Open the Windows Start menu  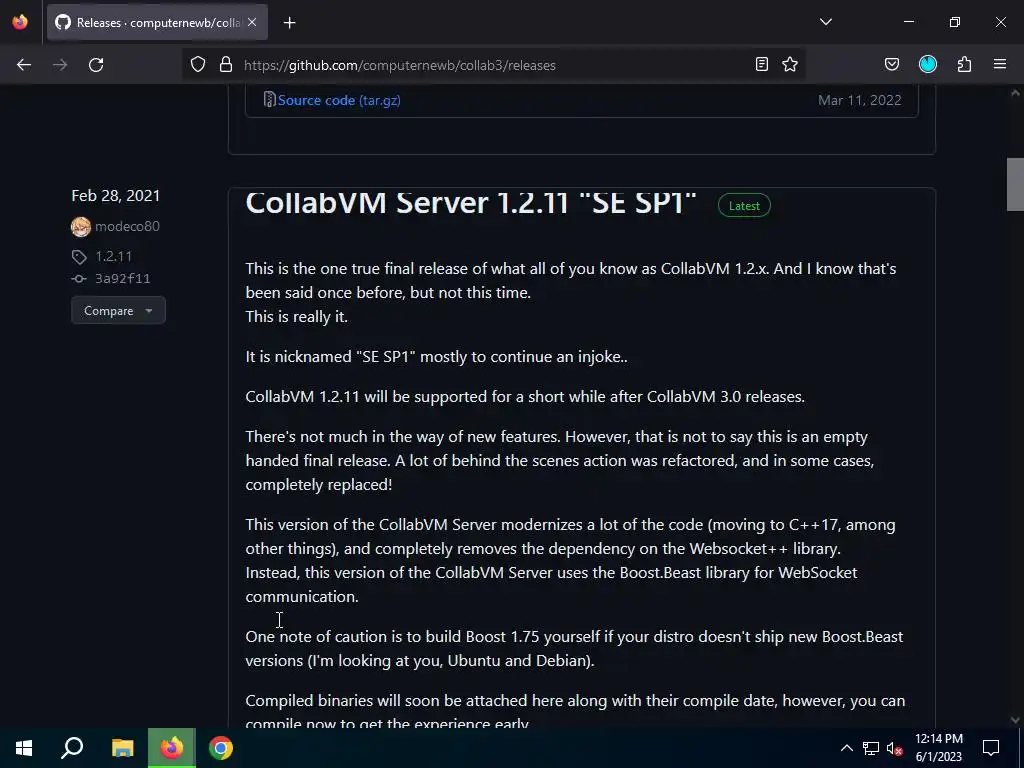point(24,748)
